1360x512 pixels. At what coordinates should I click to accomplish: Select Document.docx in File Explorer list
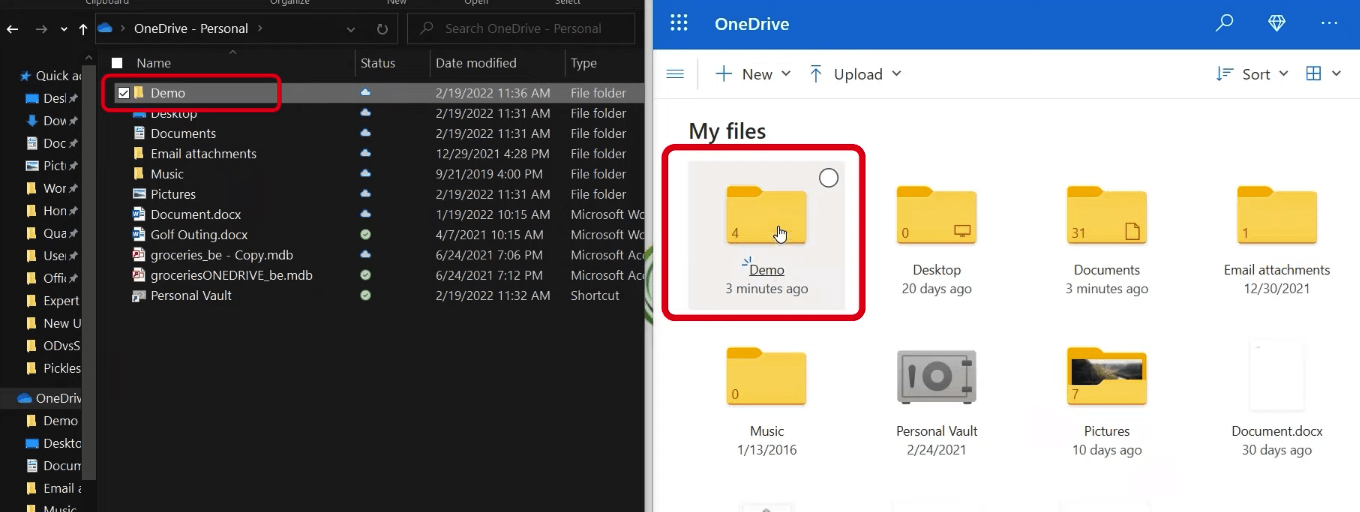click(196, 214)
